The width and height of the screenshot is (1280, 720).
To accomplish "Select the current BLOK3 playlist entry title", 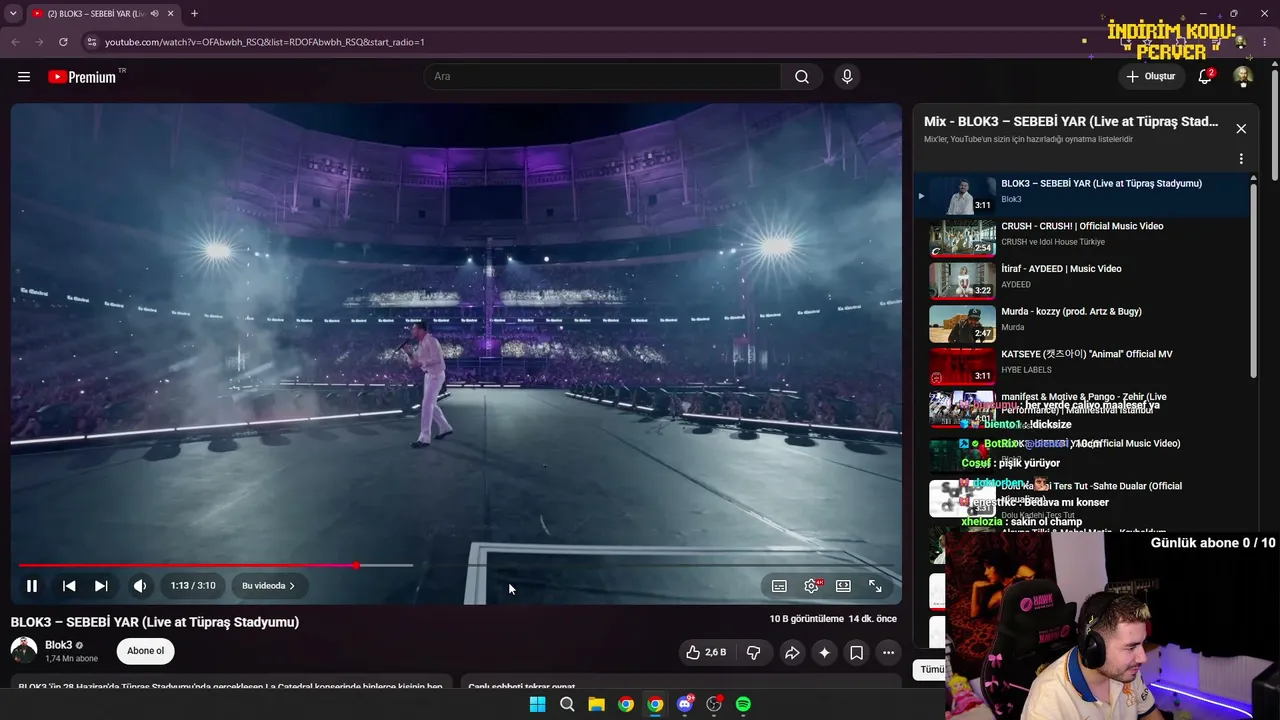I will 1101,184.
